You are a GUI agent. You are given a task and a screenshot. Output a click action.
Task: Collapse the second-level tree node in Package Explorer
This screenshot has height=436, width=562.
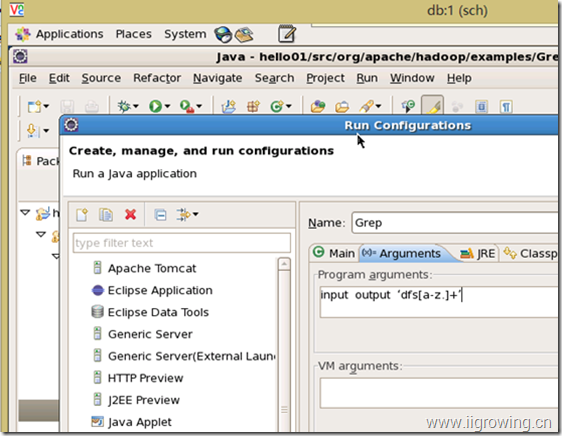click(41, 234)
